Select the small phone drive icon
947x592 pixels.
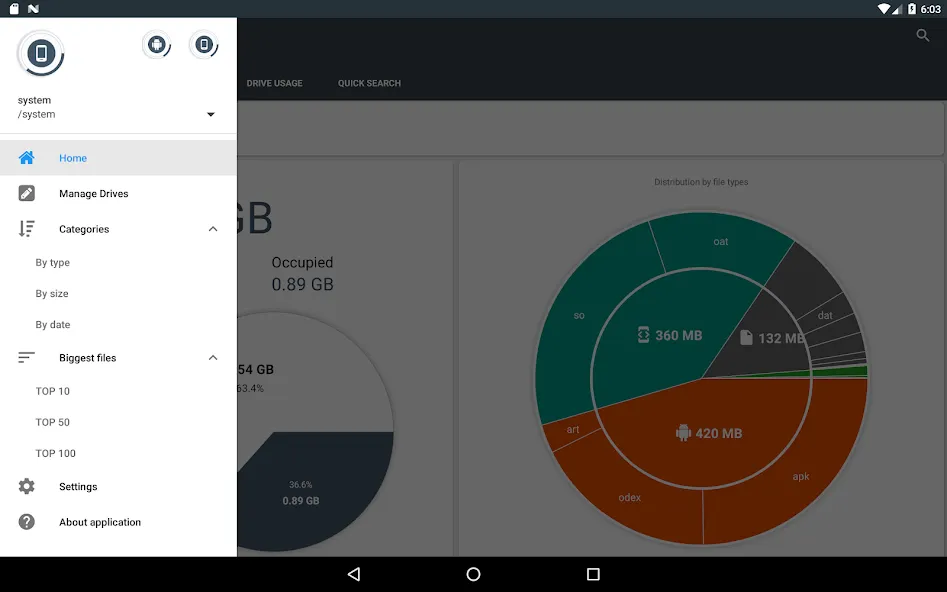[x=204, y=45]
